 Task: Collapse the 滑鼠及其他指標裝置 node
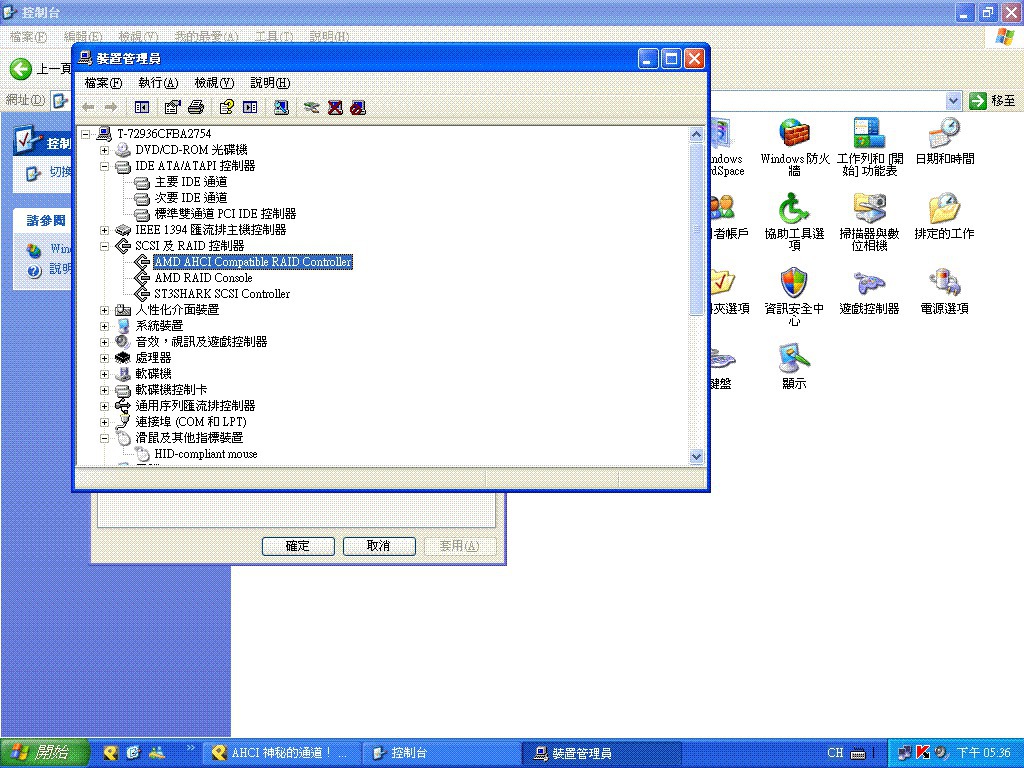pos(104,438)
